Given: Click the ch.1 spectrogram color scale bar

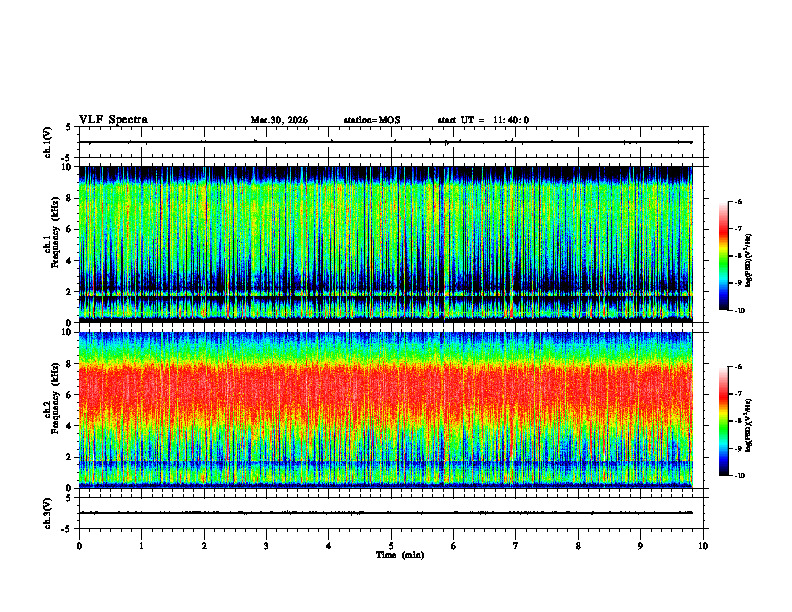Looking at the screenshot, I should point(723,256).
